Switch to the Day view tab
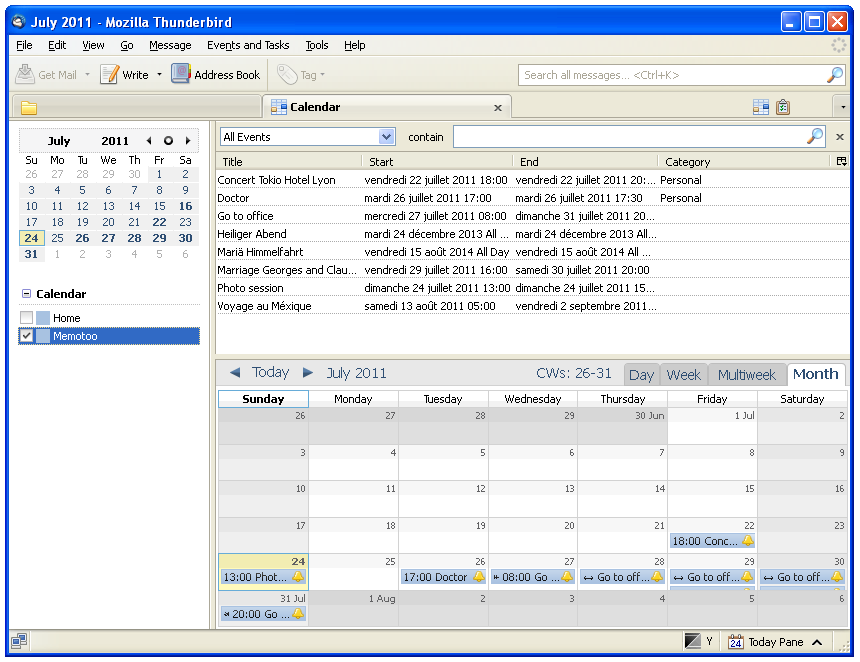The width and height of the screenshot is (860, 662). coord(641,375)
